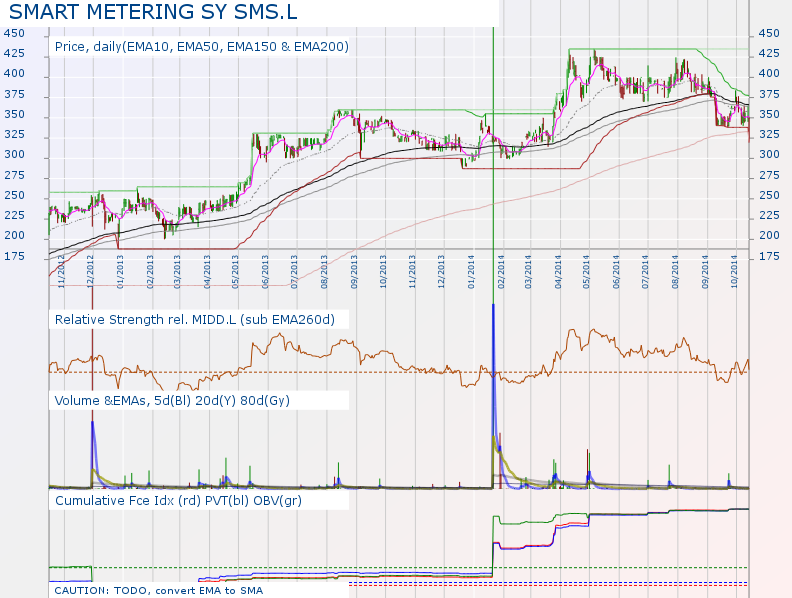Click the 02/2013 date axis label
This screenshot has width=792, height=598.
[x=150, y=272]
